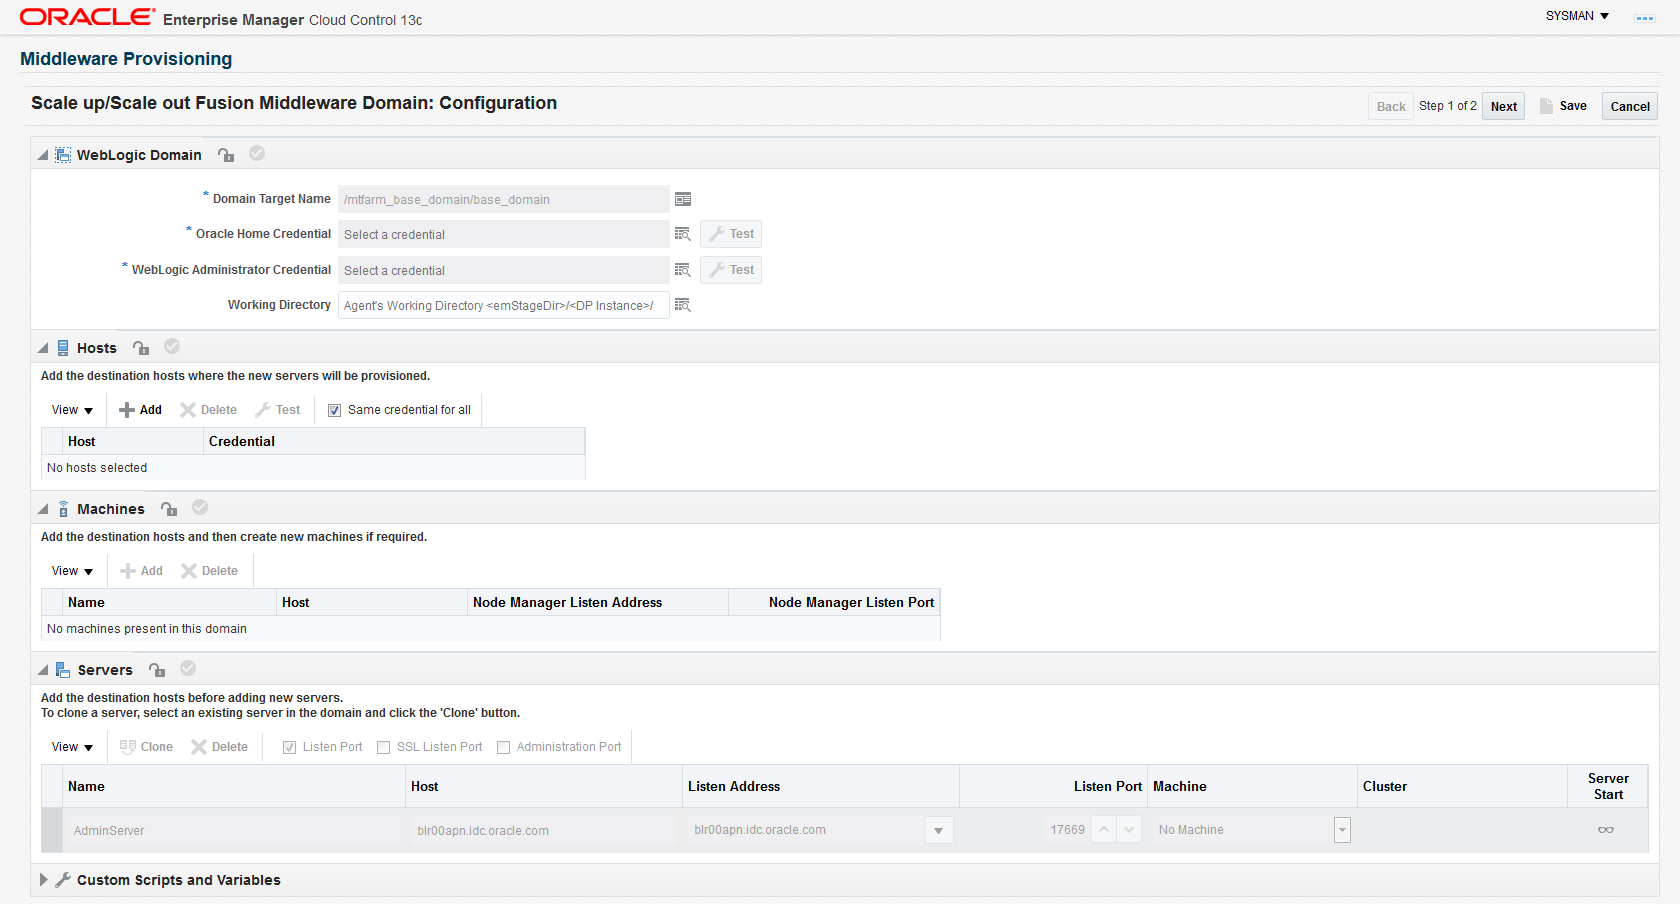Click the AdminServer Server Start glasses icon
This screenshot has height=904, width=1680.
(x=1606, y=830)
